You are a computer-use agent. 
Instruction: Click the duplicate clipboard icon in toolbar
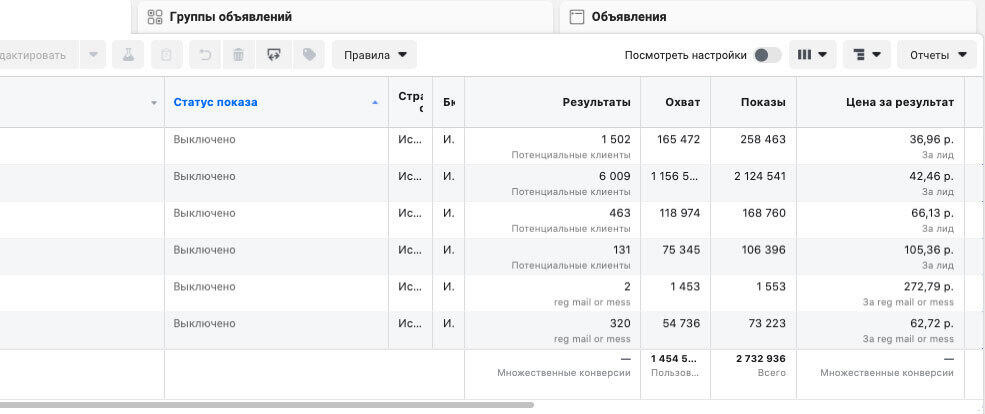166,55
